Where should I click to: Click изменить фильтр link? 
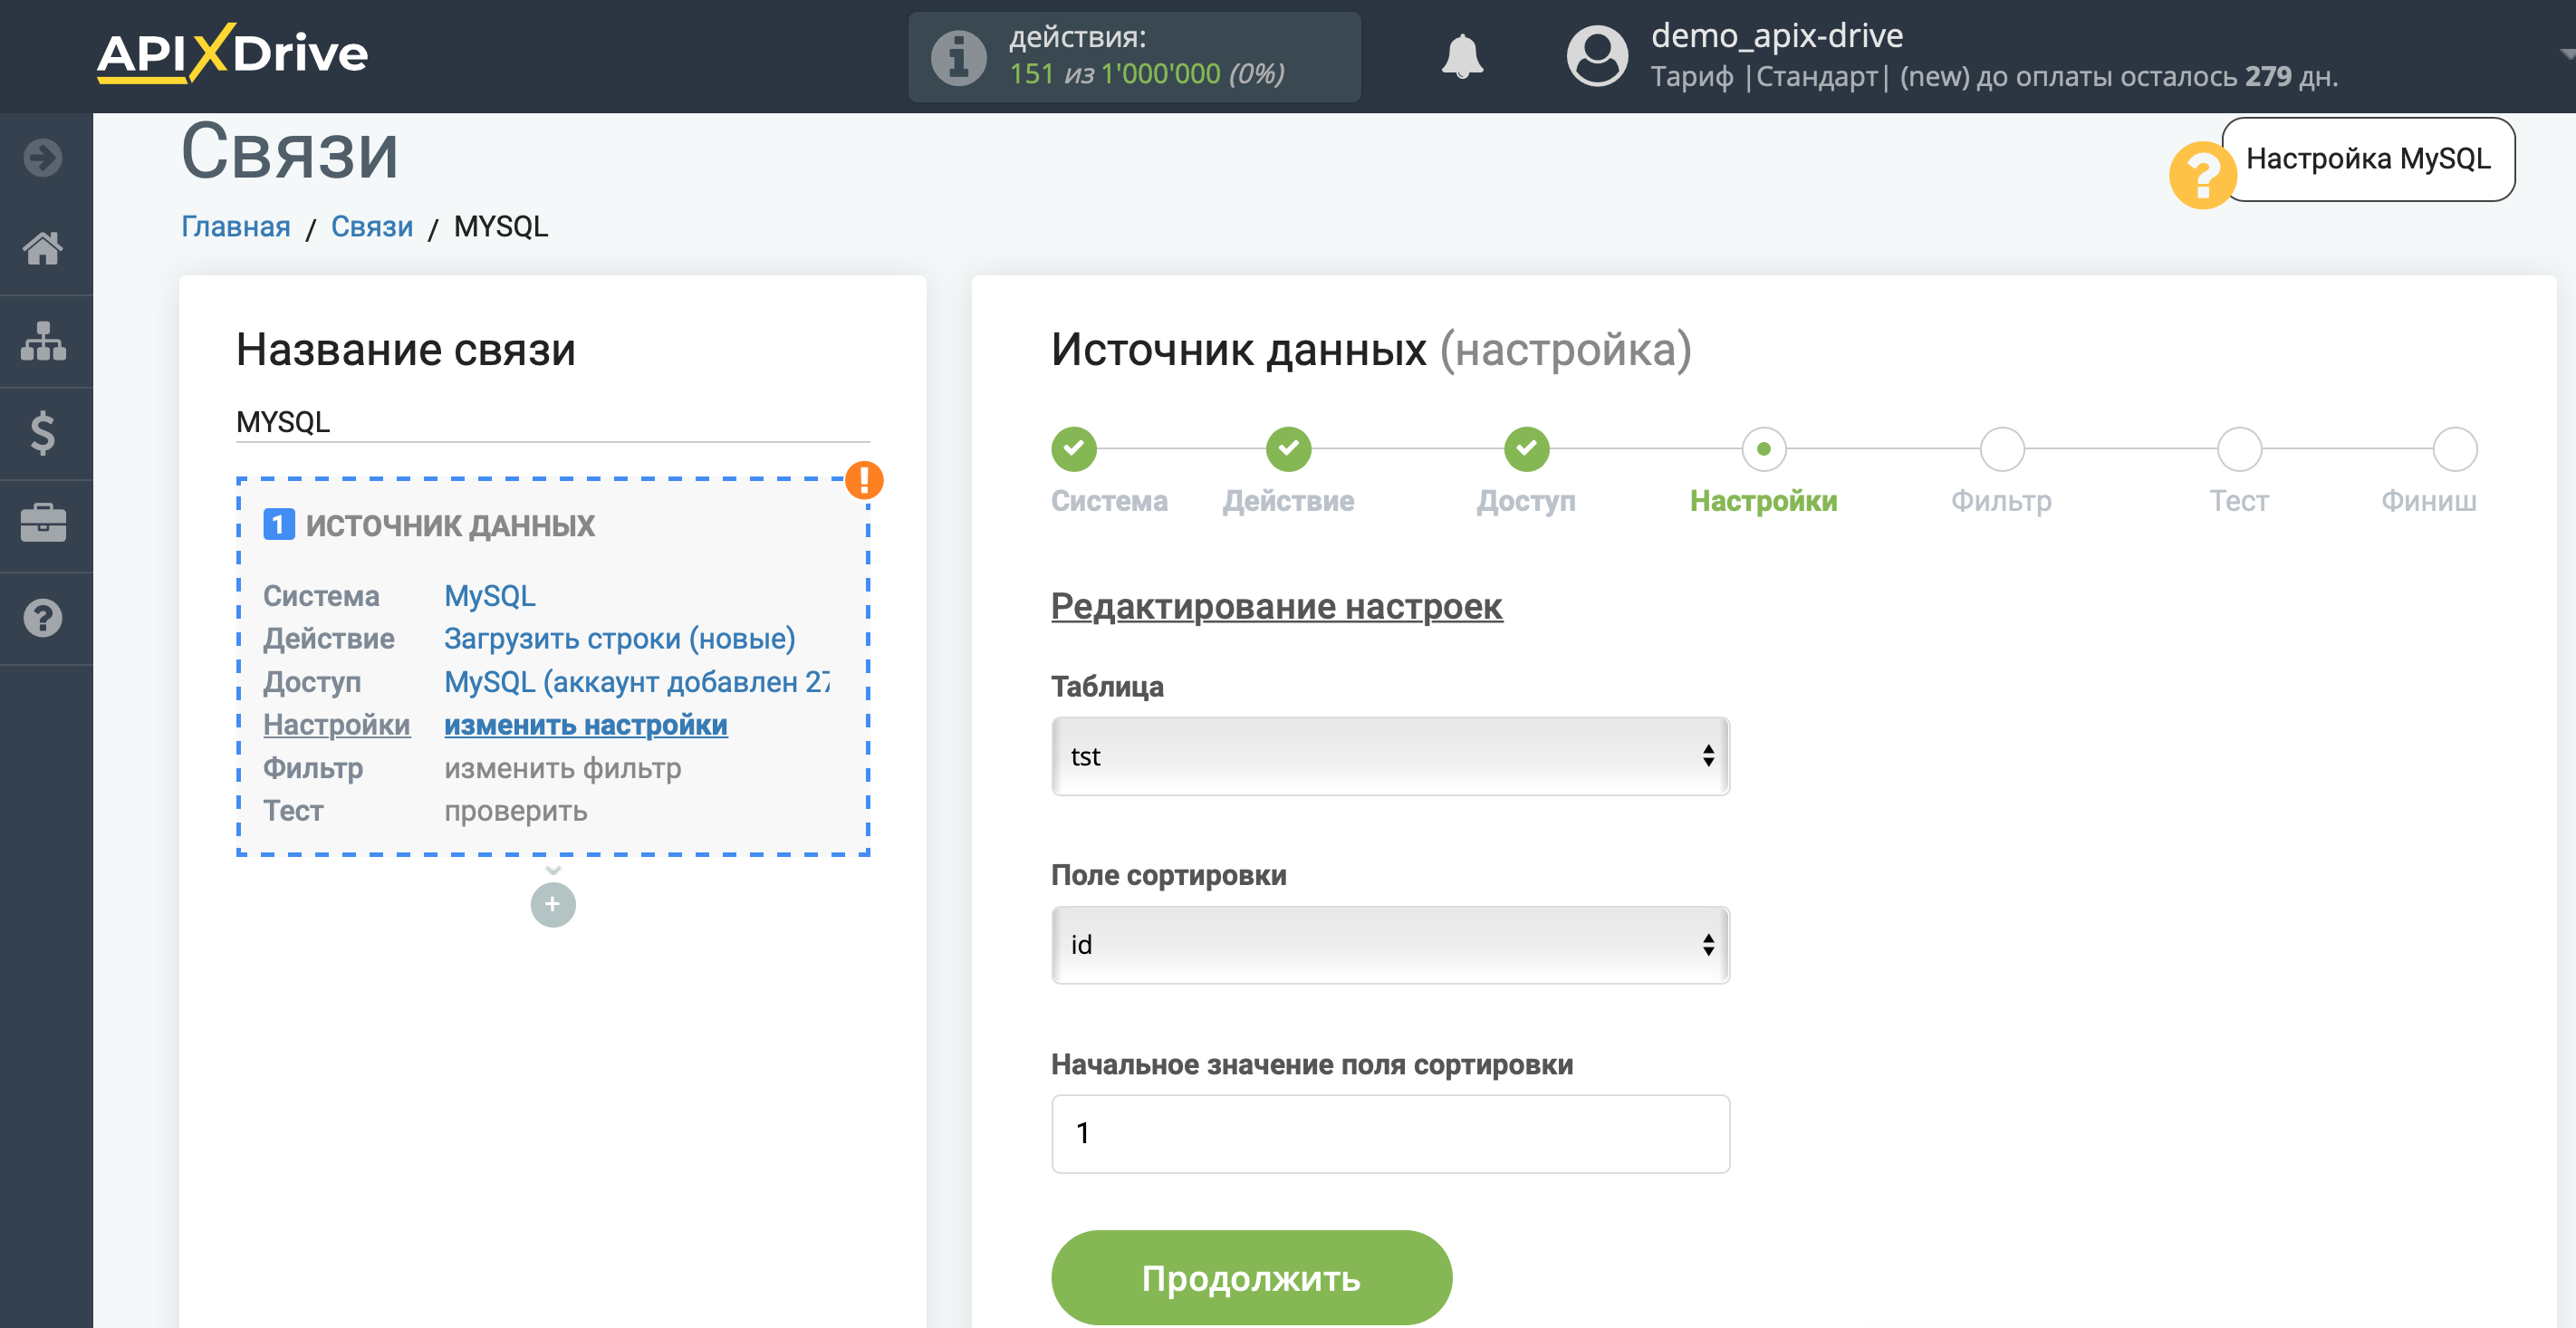point(563,768)
